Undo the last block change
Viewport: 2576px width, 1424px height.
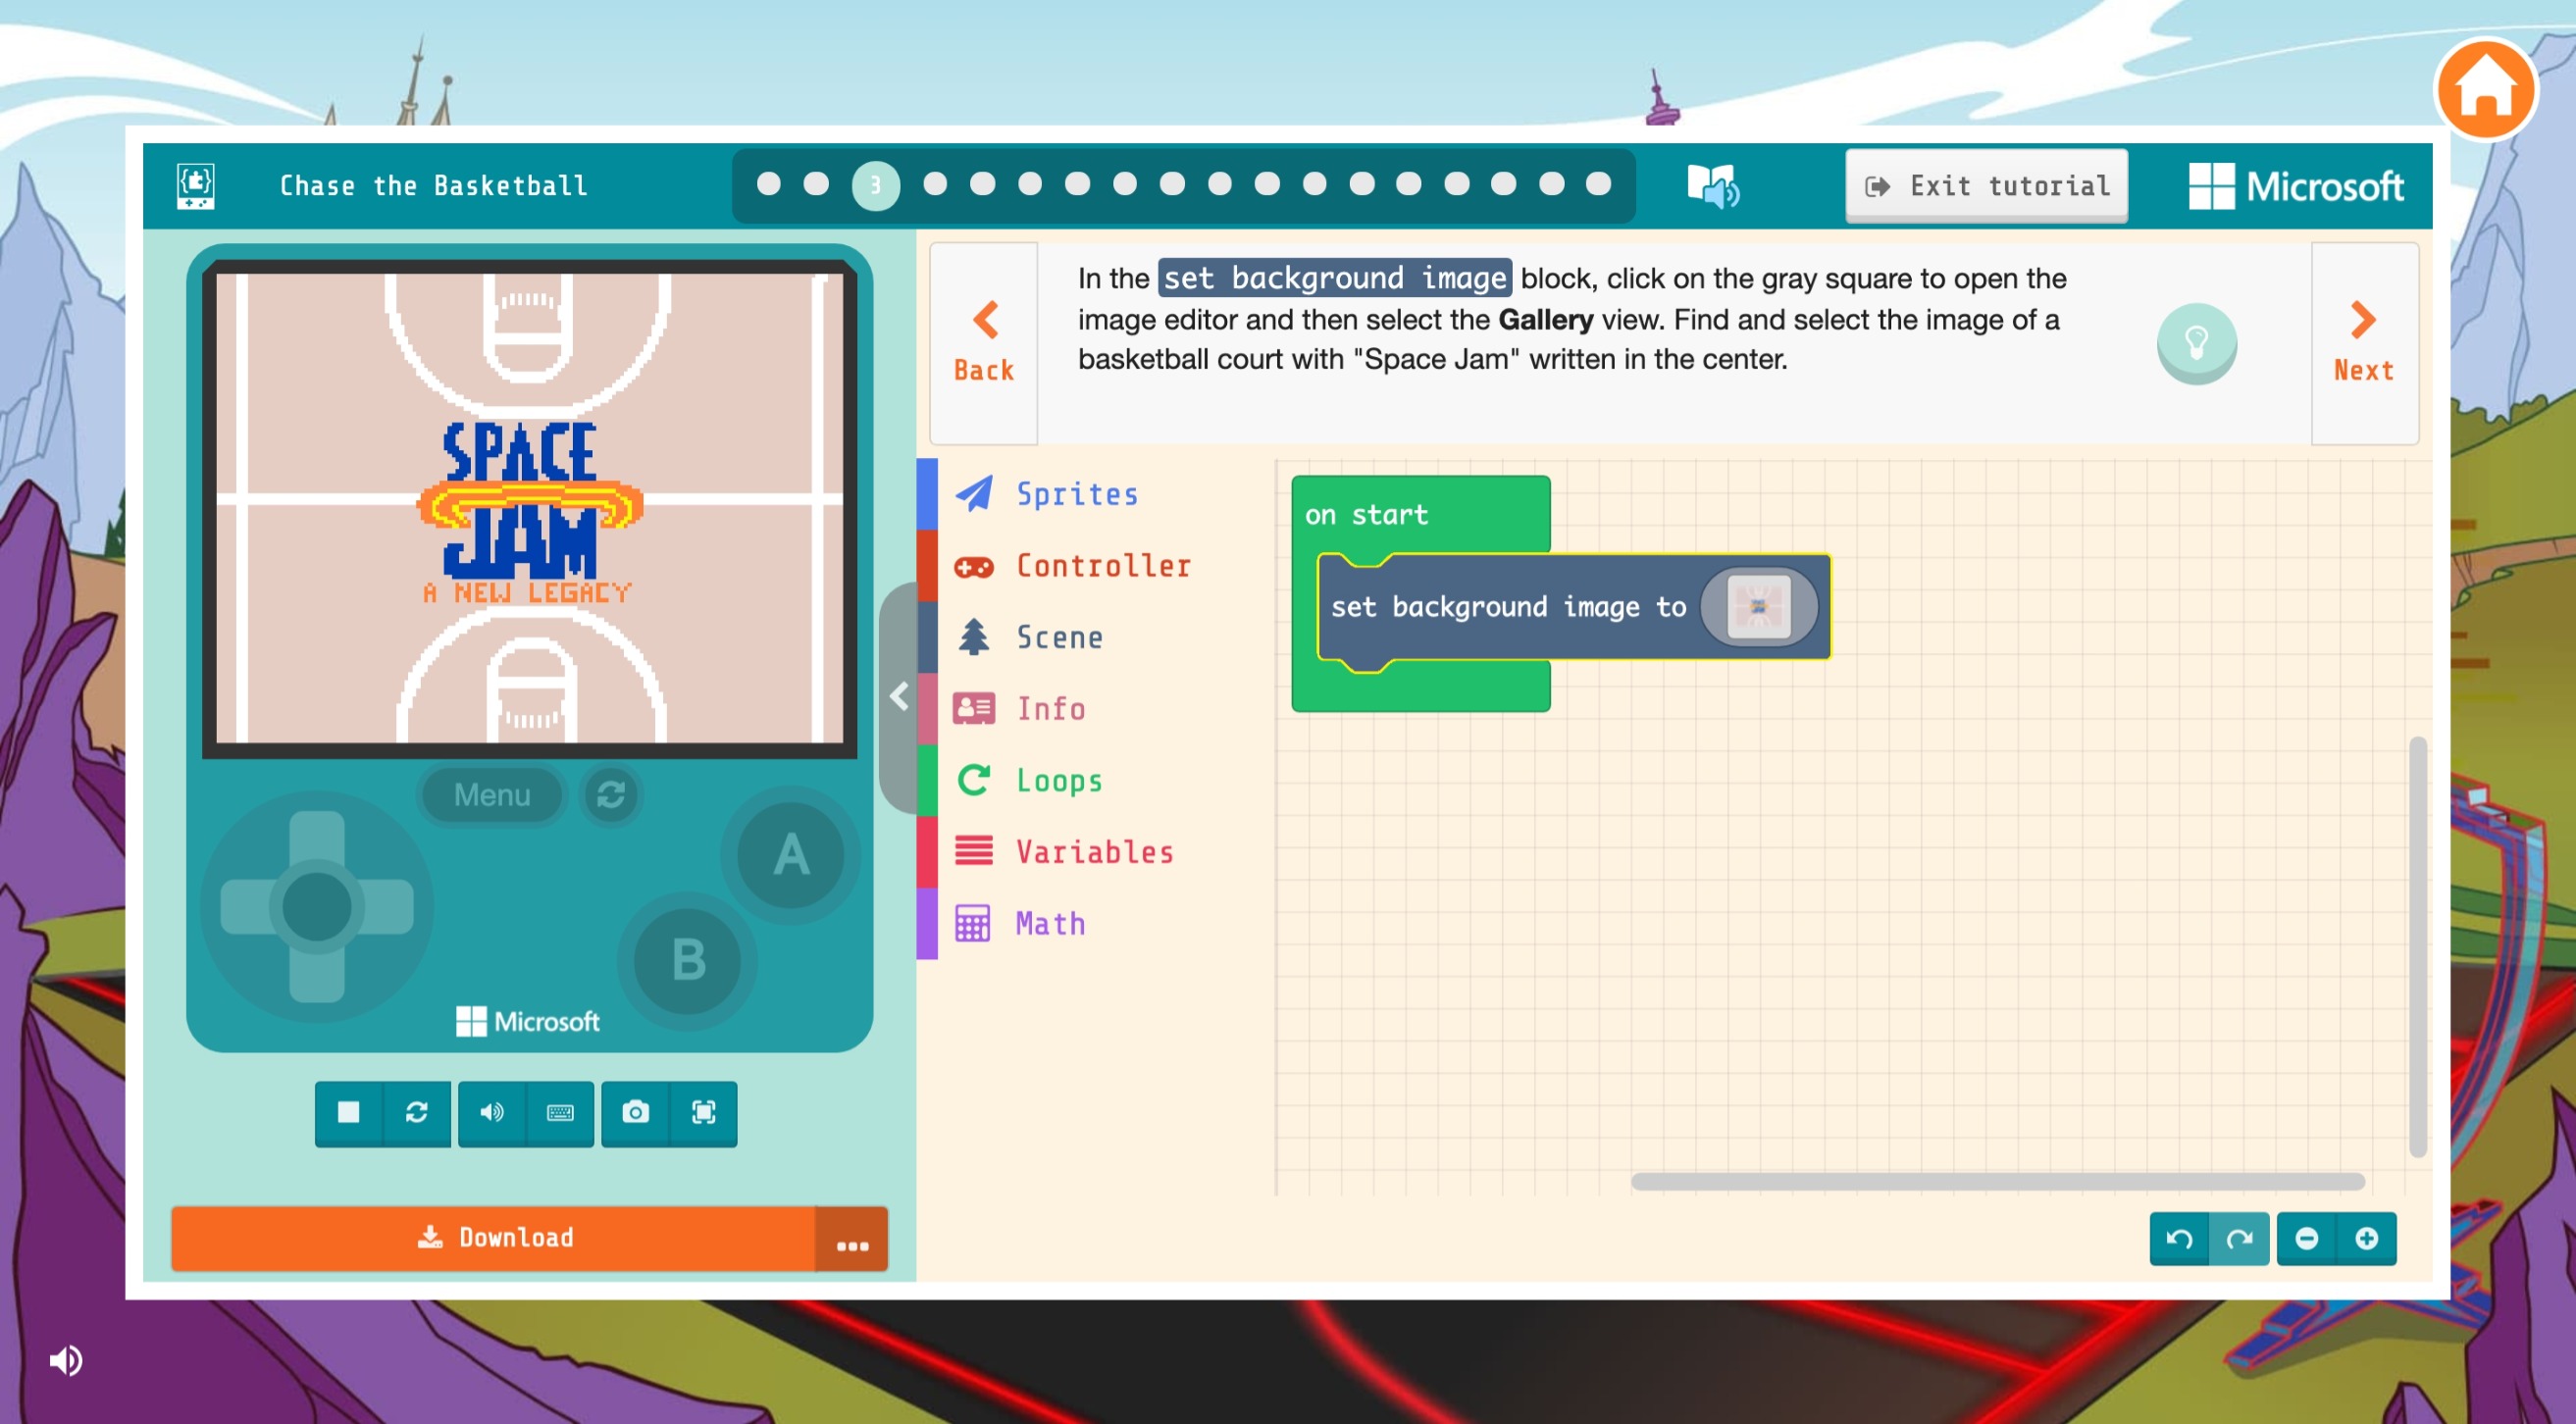point(2179,1239)
